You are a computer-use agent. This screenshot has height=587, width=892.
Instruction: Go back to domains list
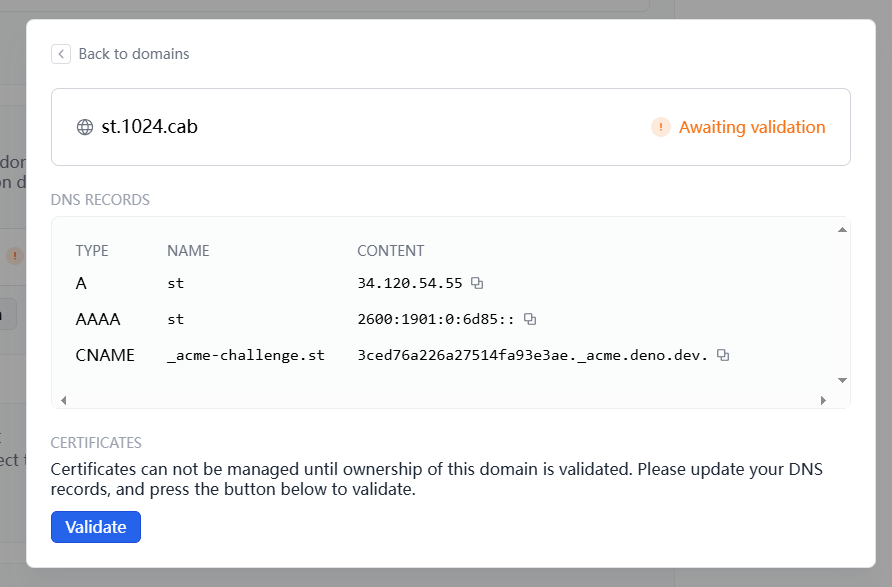133,54
